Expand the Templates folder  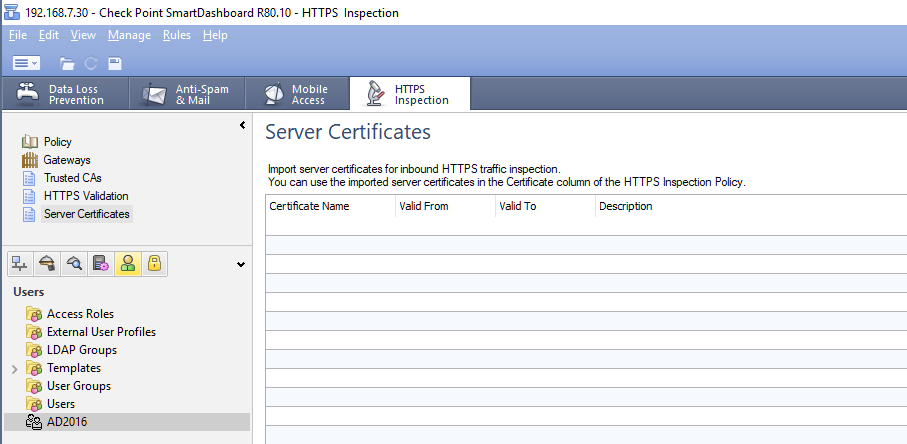coord(15,368)
